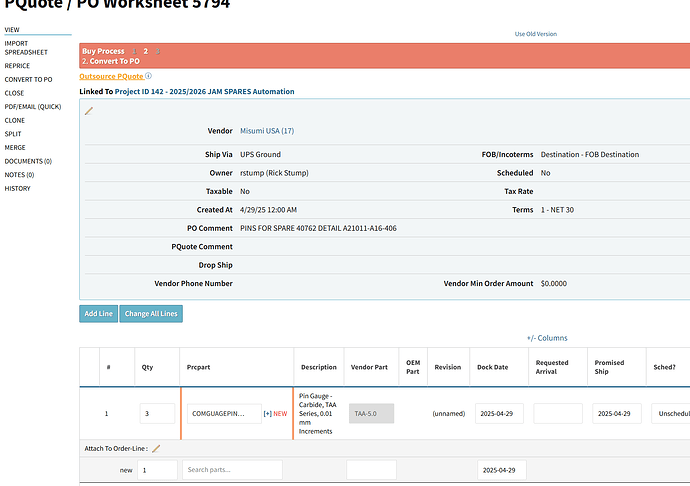Go to Buy Process step 1
This screenshot has width=690, height=486.
[x=134, y=51]
